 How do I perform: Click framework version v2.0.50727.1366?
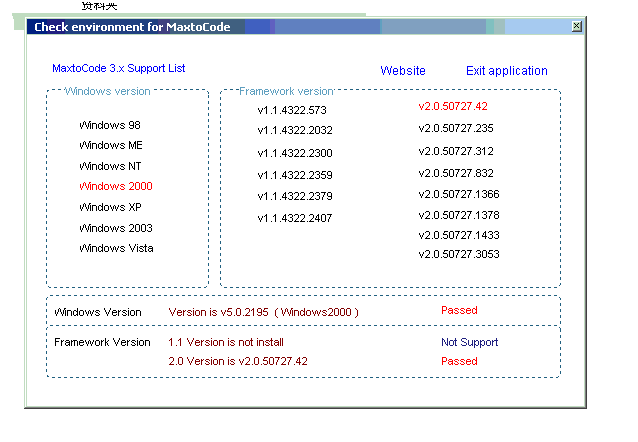pyautogui.click(x=459, y=194)
